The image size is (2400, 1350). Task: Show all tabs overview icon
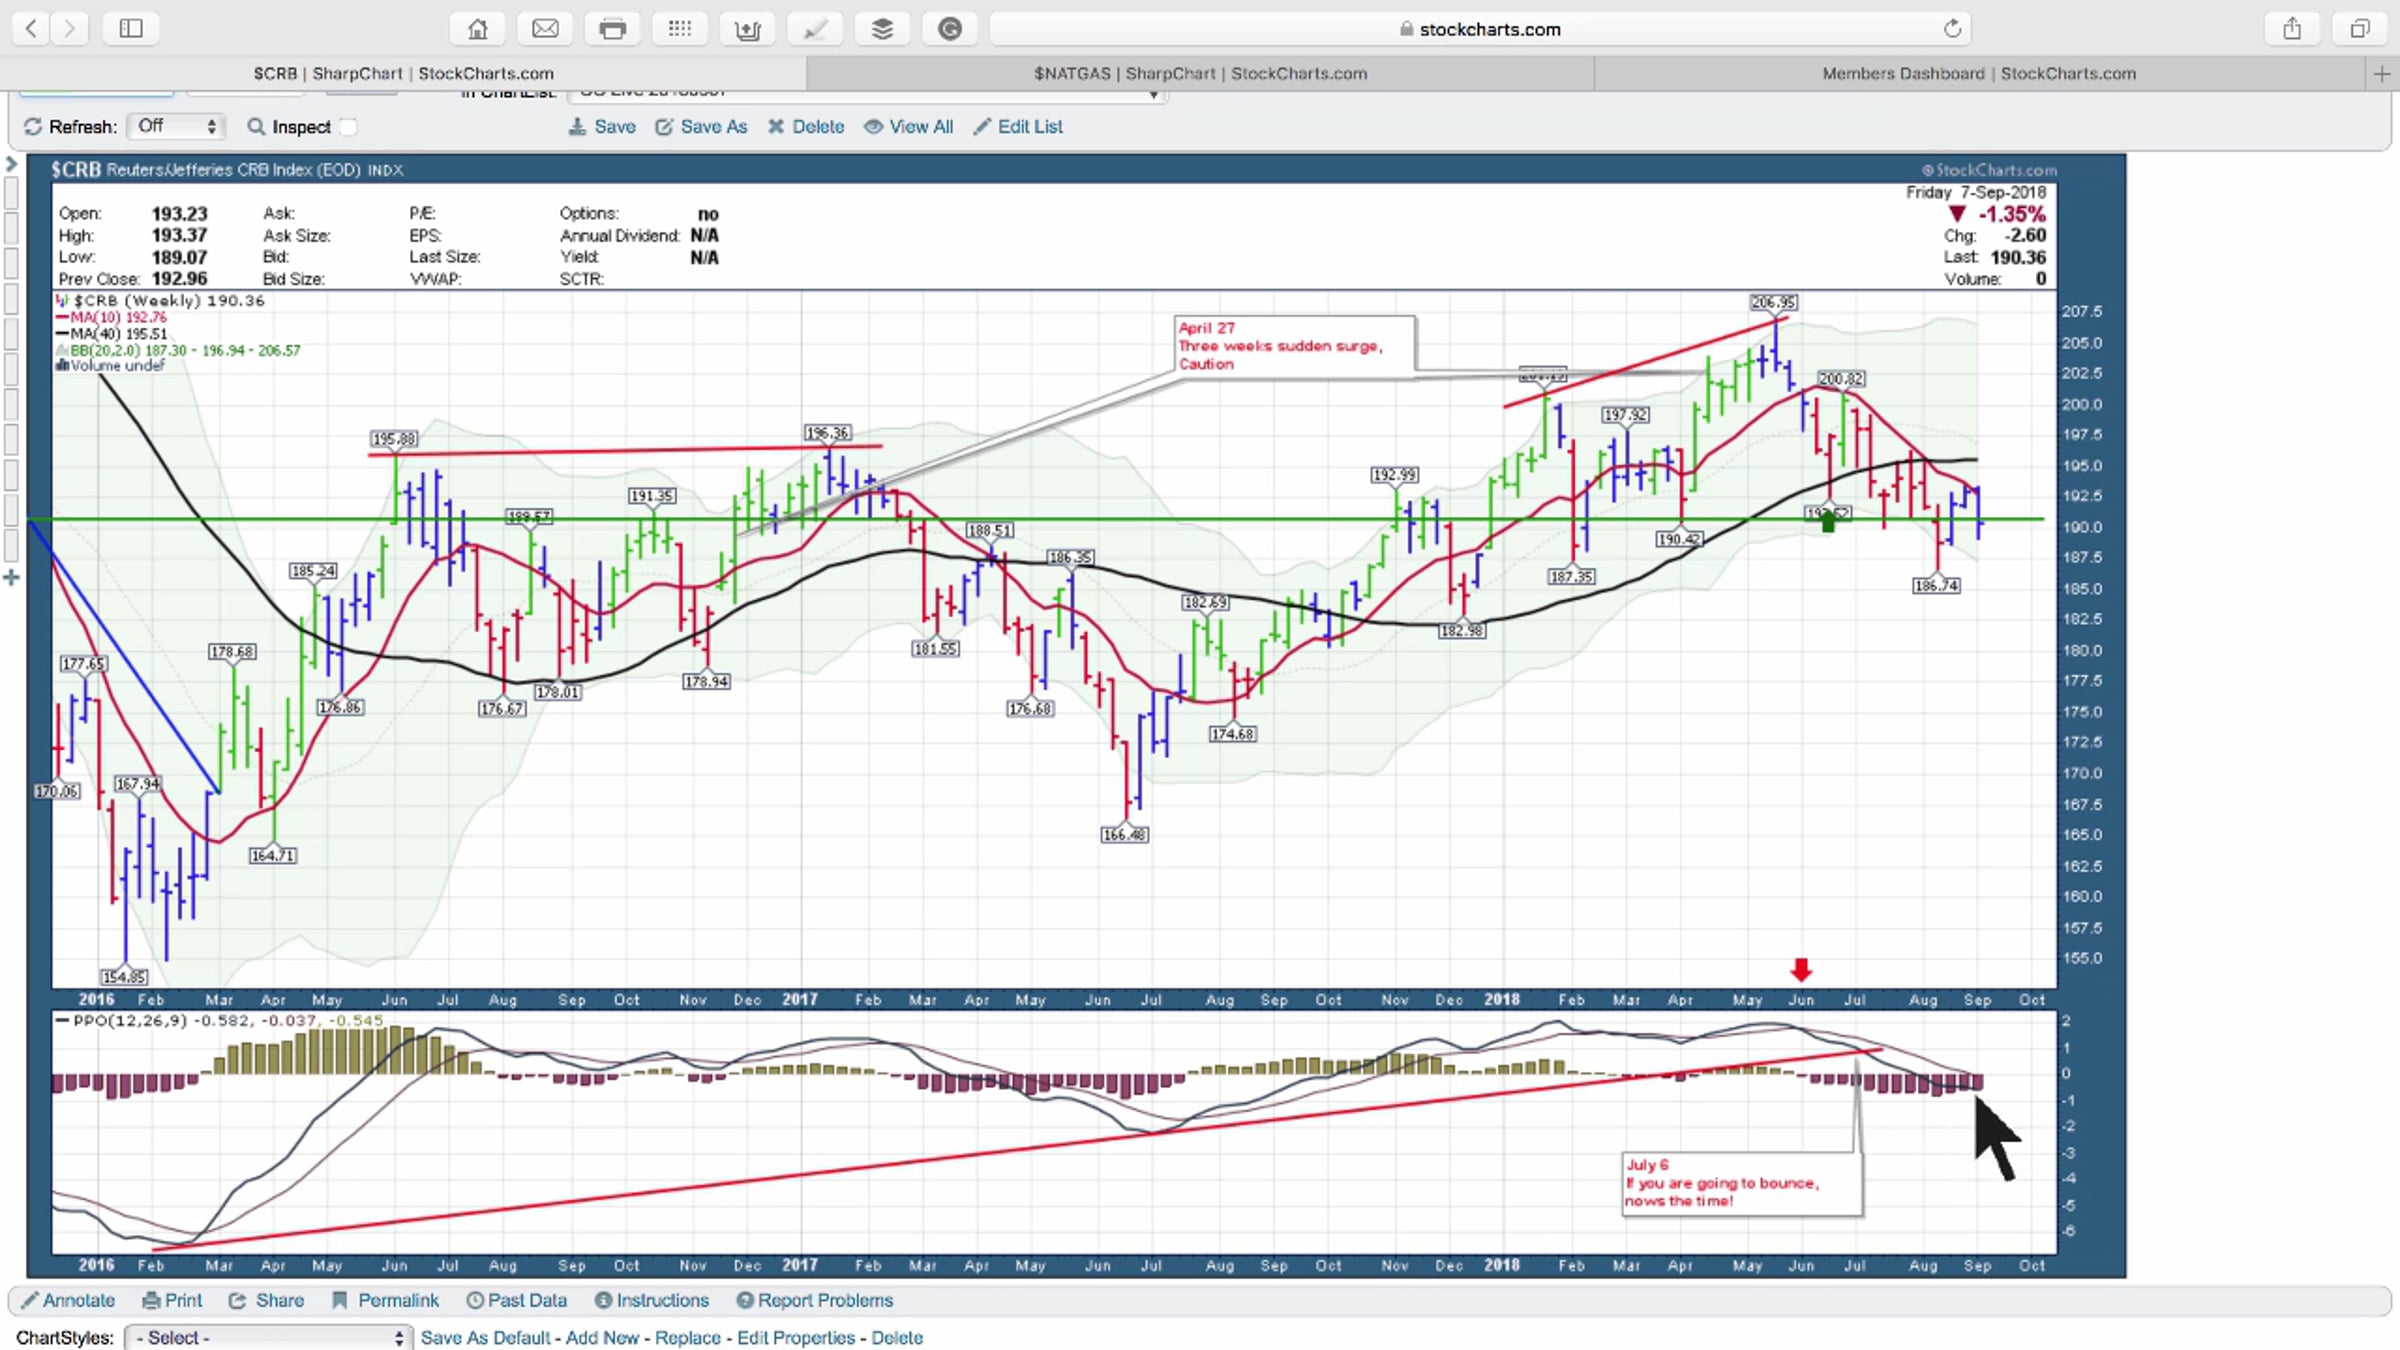pyautogui.click(x=2360, y=29)
